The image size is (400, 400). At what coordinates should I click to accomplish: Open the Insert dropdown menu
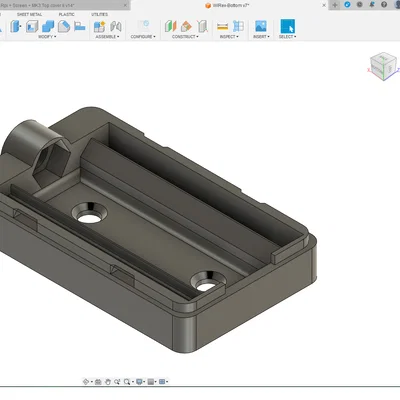point(261,37)
